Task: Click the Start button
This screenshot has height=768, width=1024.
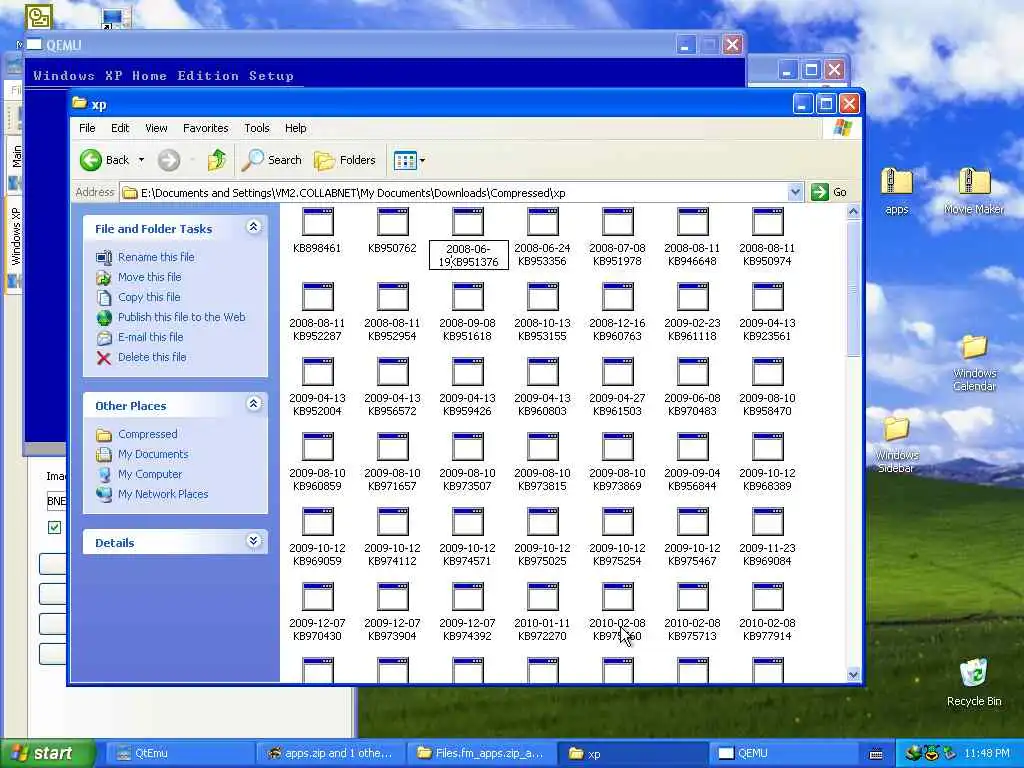Action: click(47, 753)
